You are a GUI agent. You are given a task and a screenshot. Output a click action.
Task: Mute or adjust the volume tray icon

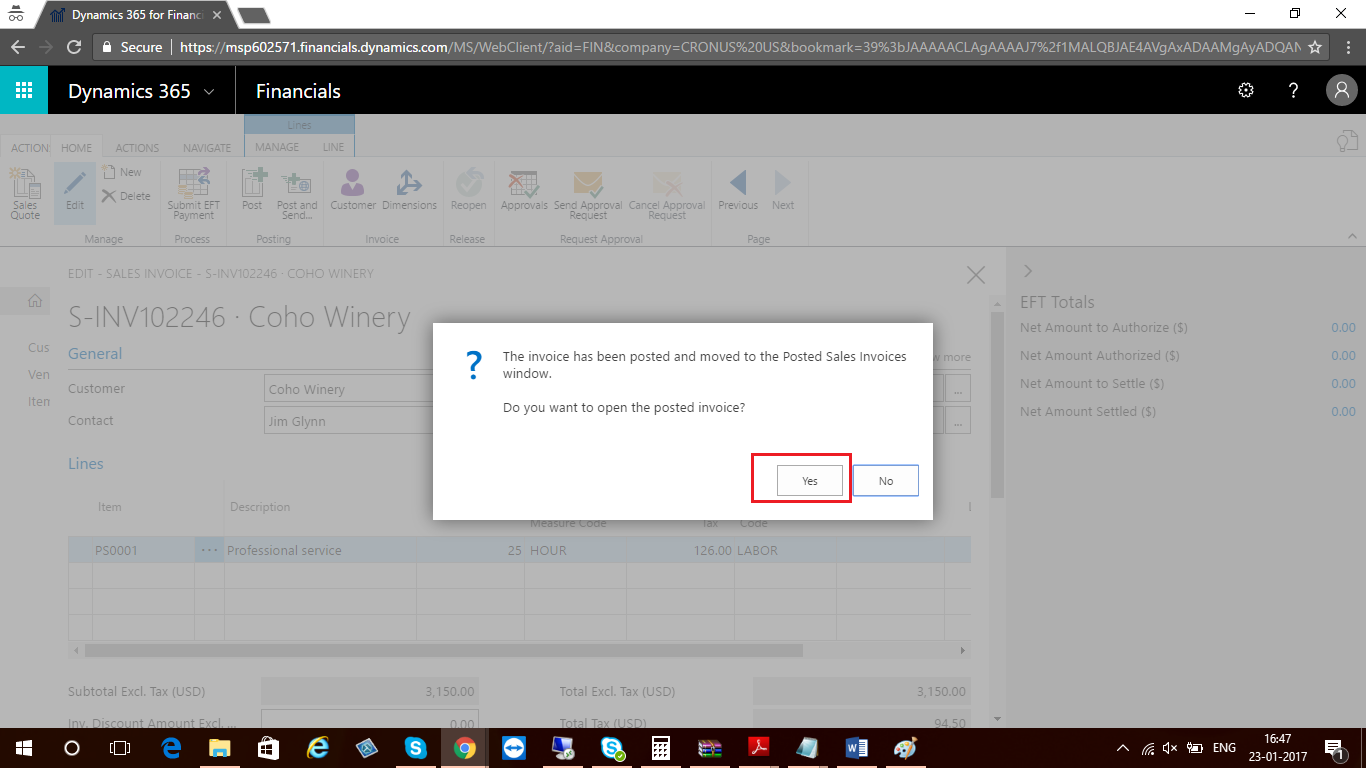(1170, 748)
